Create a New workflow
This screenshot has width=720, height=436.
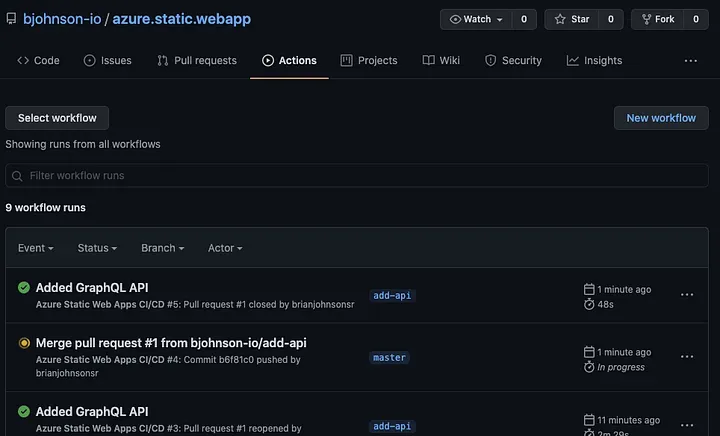pyautogui.click(x=661, y=118)
